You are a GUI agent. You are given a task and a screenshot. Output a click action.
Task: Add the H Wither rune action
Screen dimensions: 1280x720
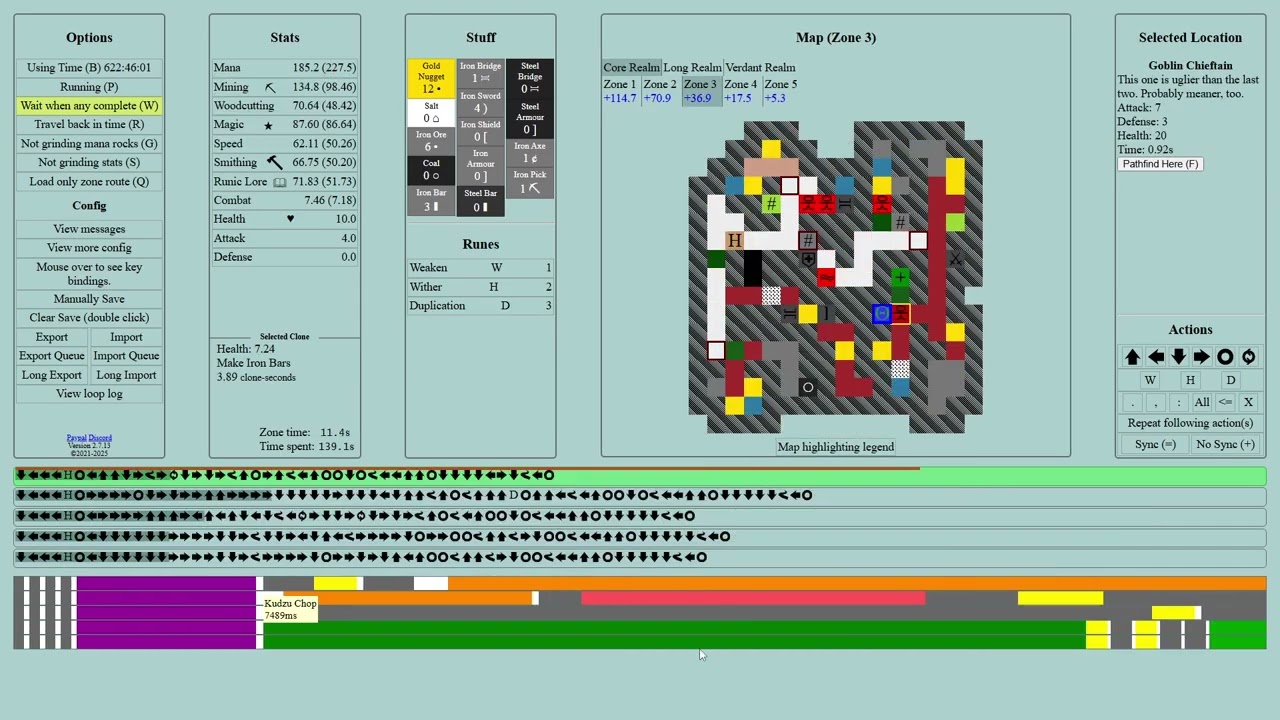[1190, 380]
